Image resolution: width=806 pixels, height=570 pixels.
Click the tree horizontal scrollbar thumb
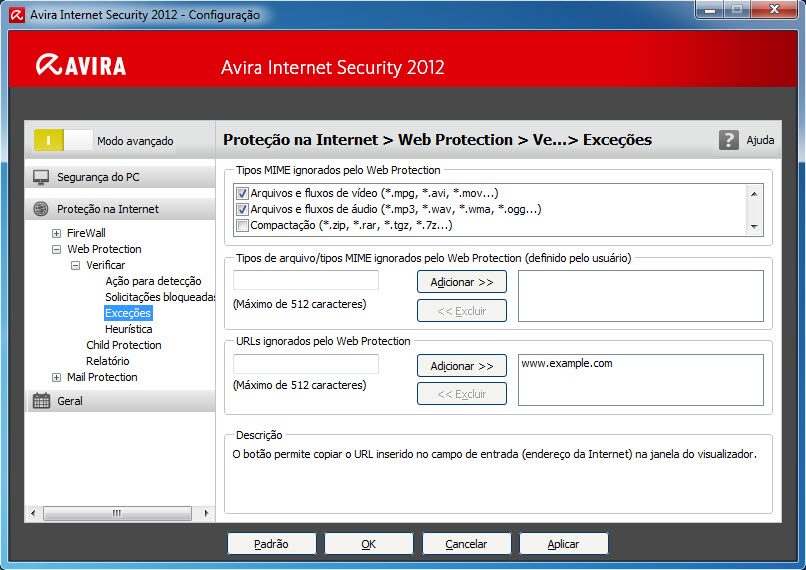point(117,513)
